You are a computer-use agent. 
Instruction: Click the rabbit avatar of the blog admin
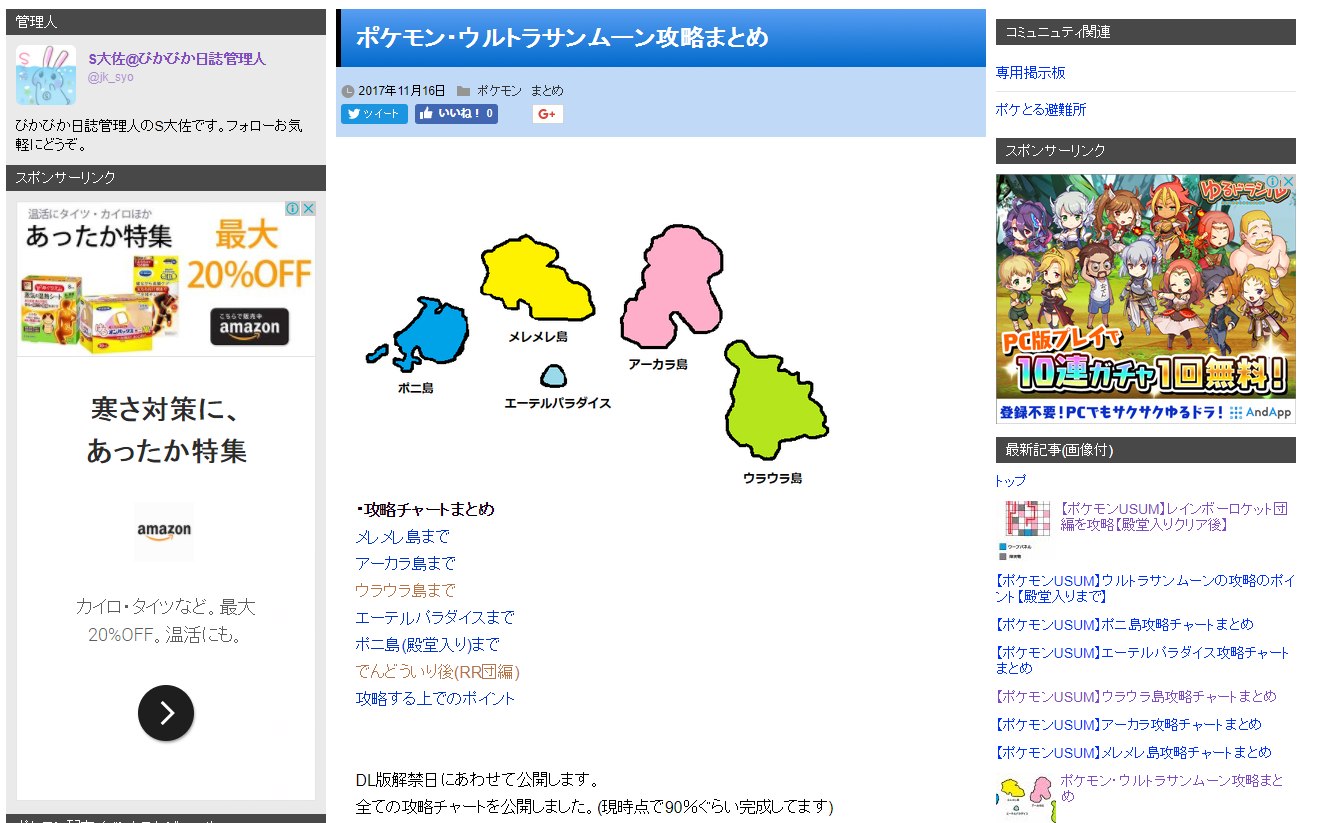tap(45, 74)
